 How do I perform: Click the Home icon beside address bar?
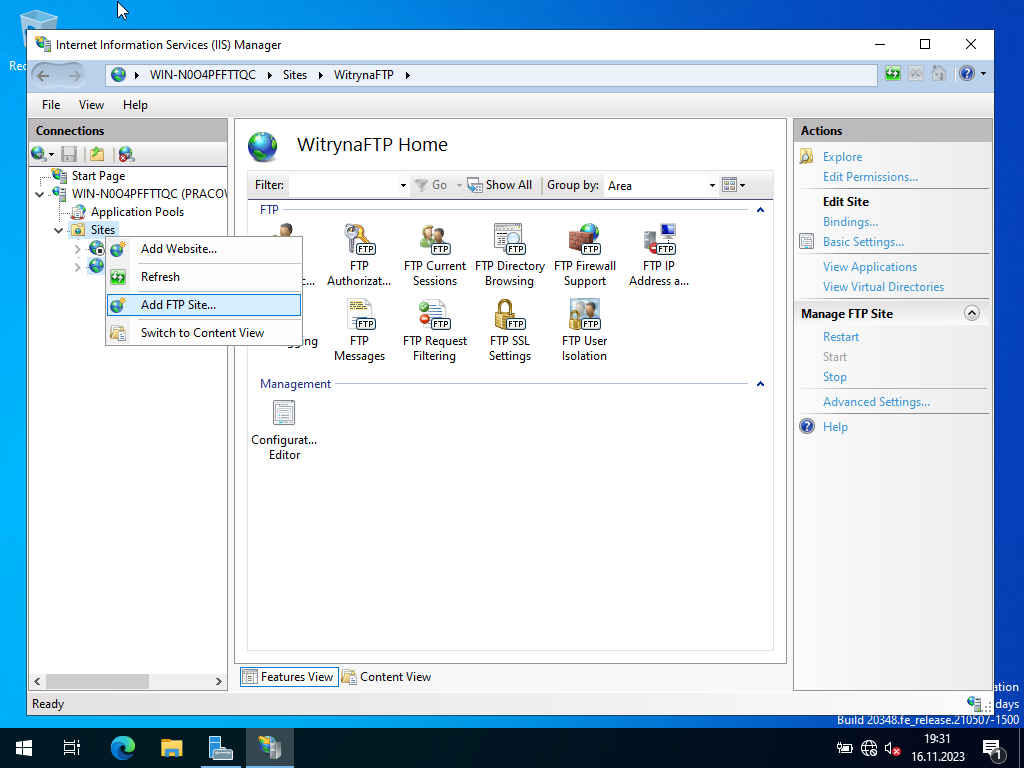[938, 73]
